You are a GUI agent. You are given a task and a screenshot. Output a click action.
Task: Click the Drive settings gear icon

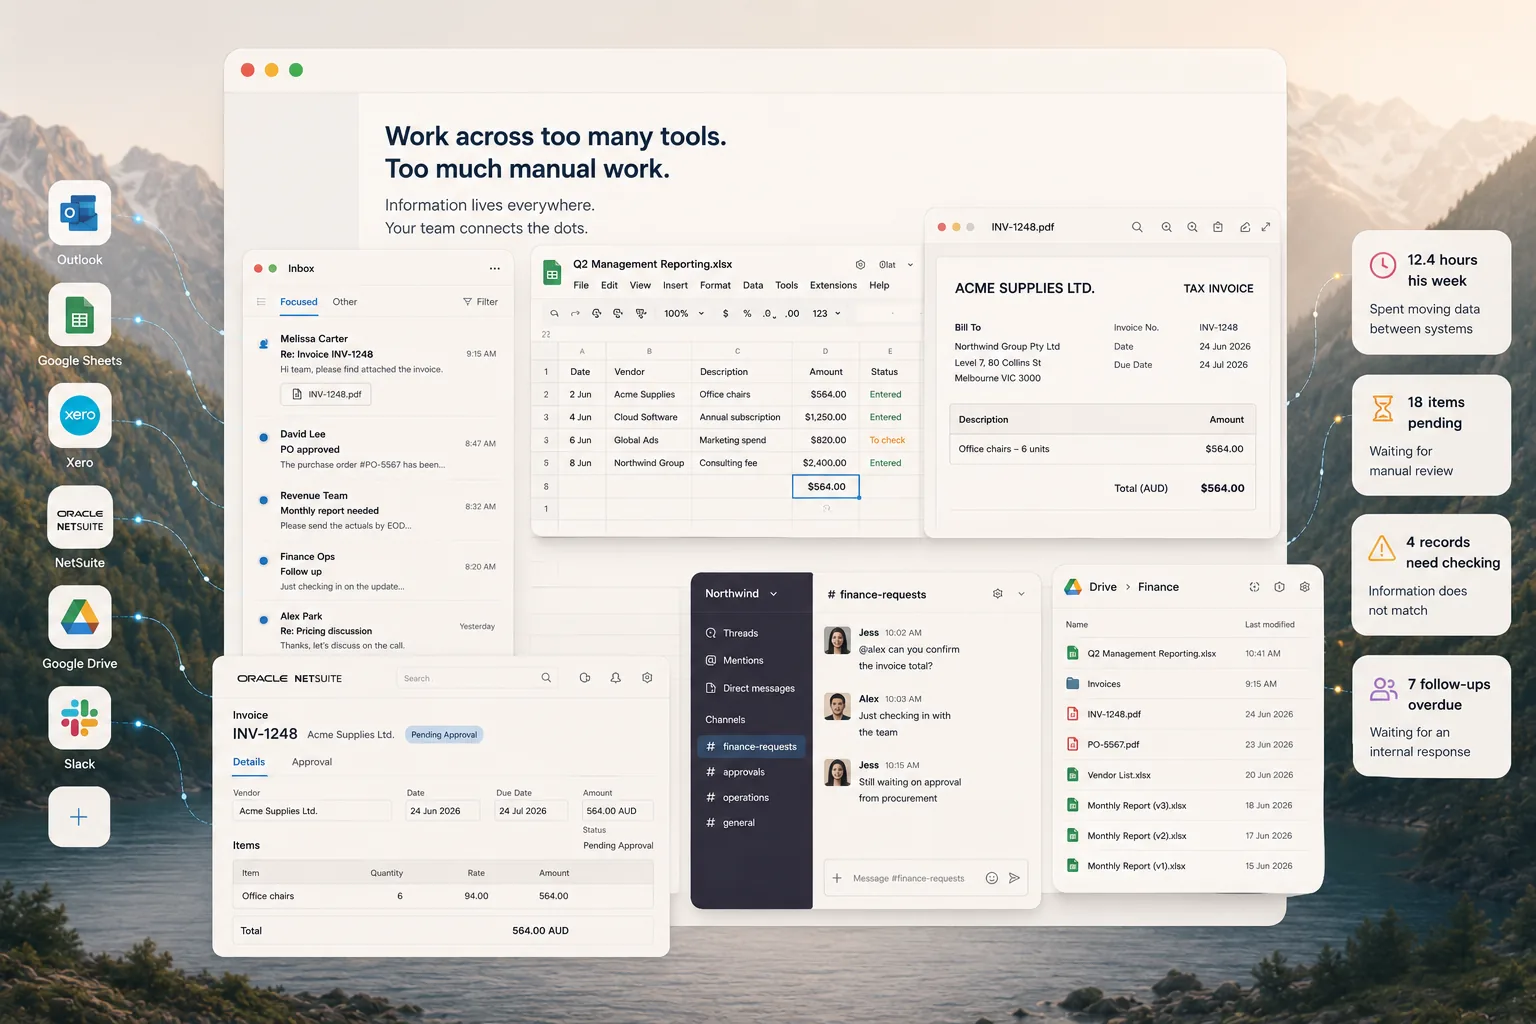1305,587
